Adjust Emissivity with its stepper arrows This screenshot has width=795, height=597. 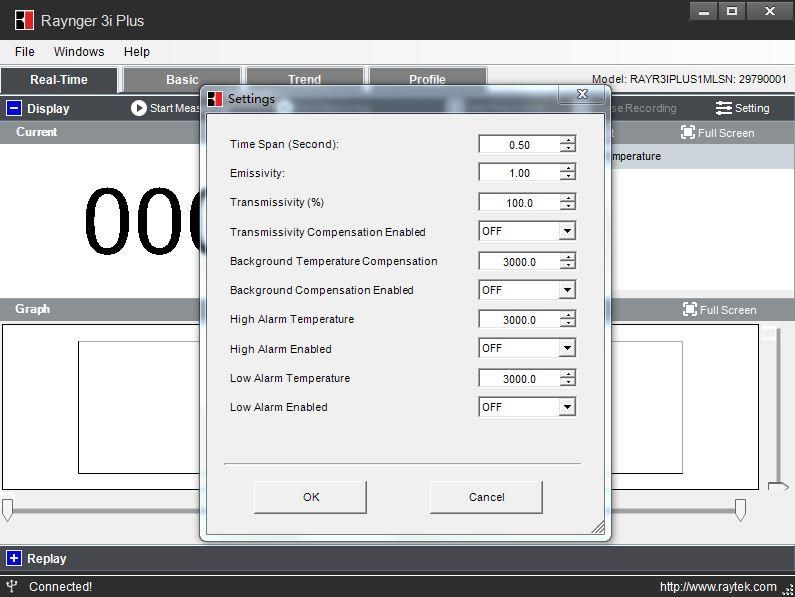(568, 173)
